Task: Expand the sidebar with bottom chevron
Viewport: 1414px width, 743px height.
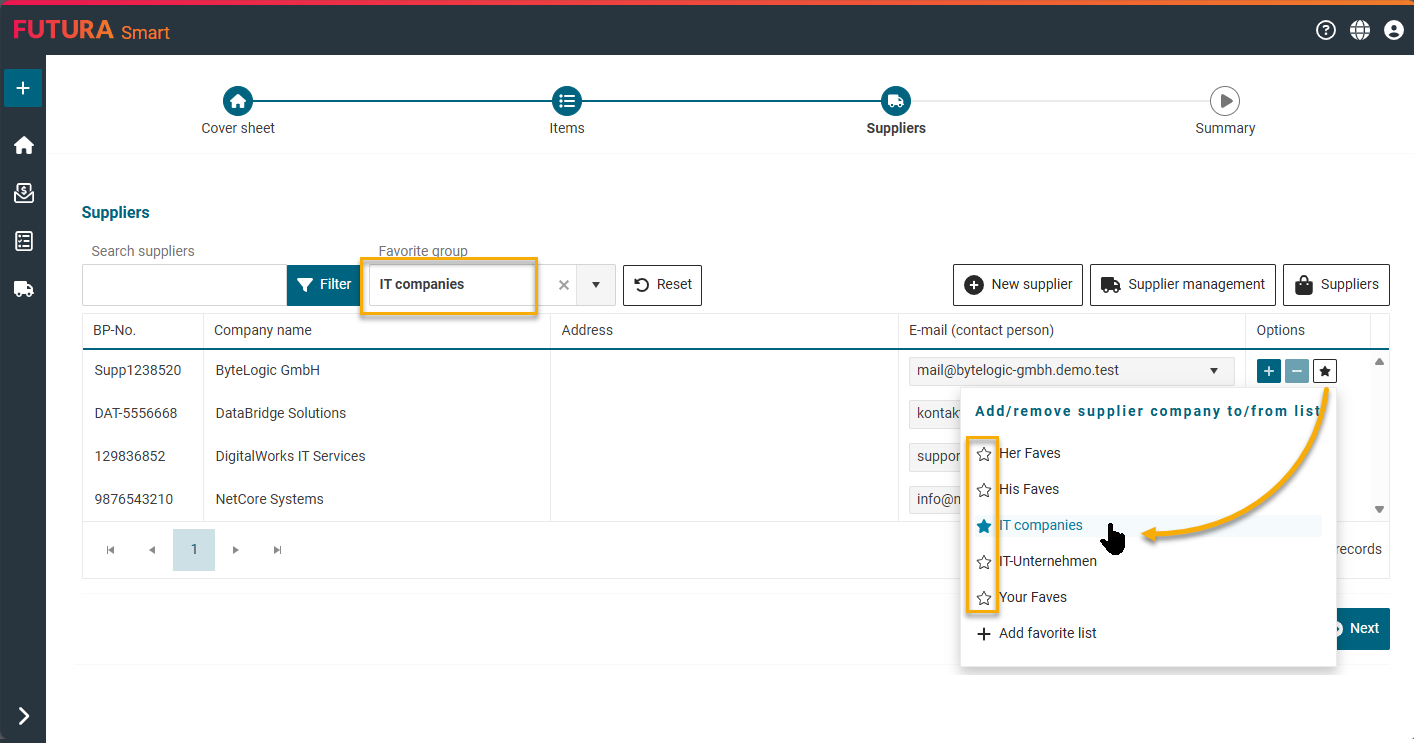Action: tap(23, 715)
